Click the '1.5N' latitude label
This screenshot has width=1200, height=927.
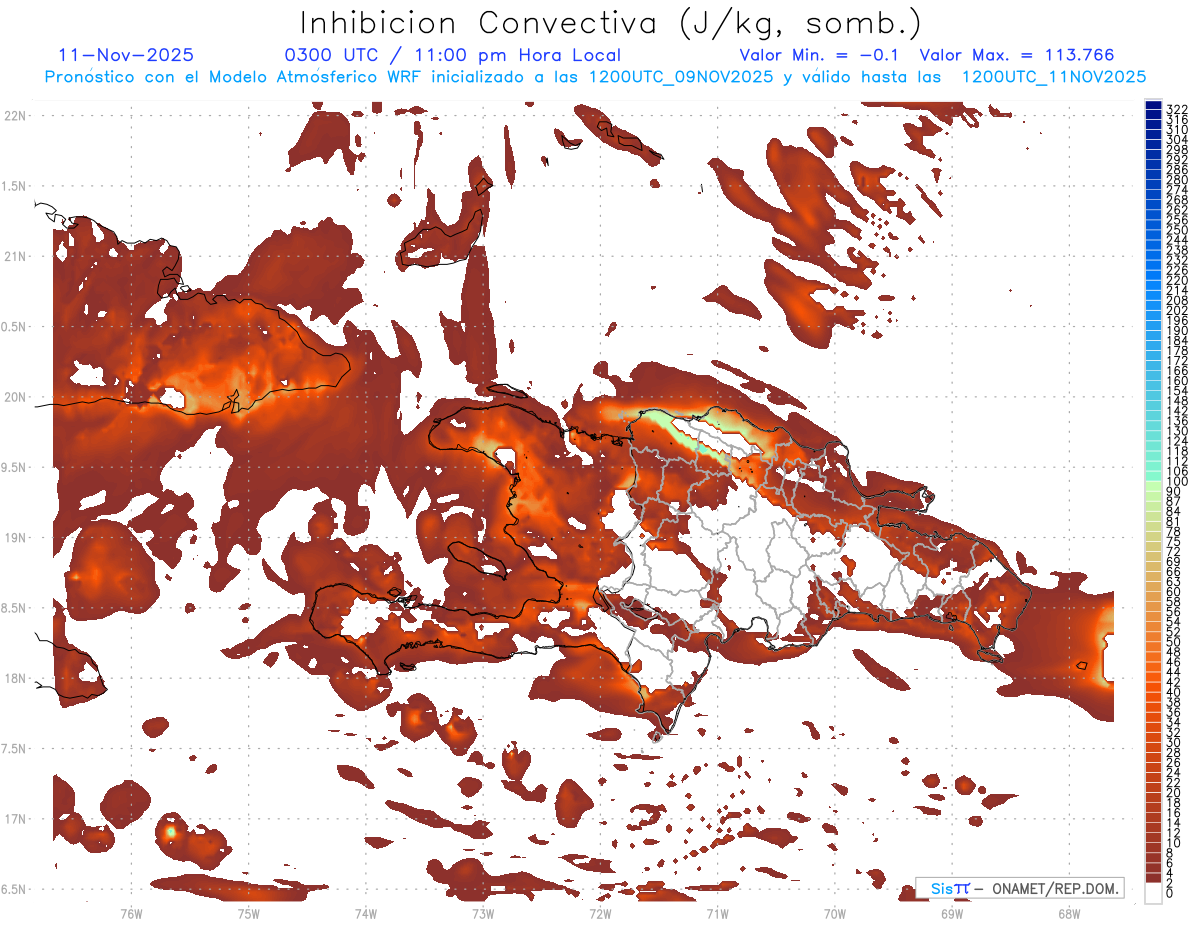14,186
